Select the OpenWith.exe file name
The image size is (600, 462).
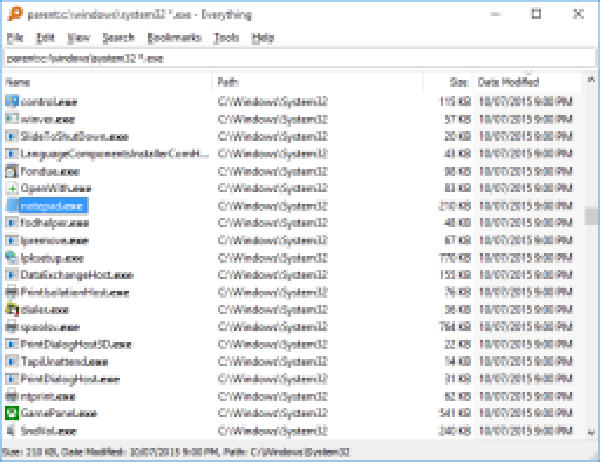coord(56,188)
